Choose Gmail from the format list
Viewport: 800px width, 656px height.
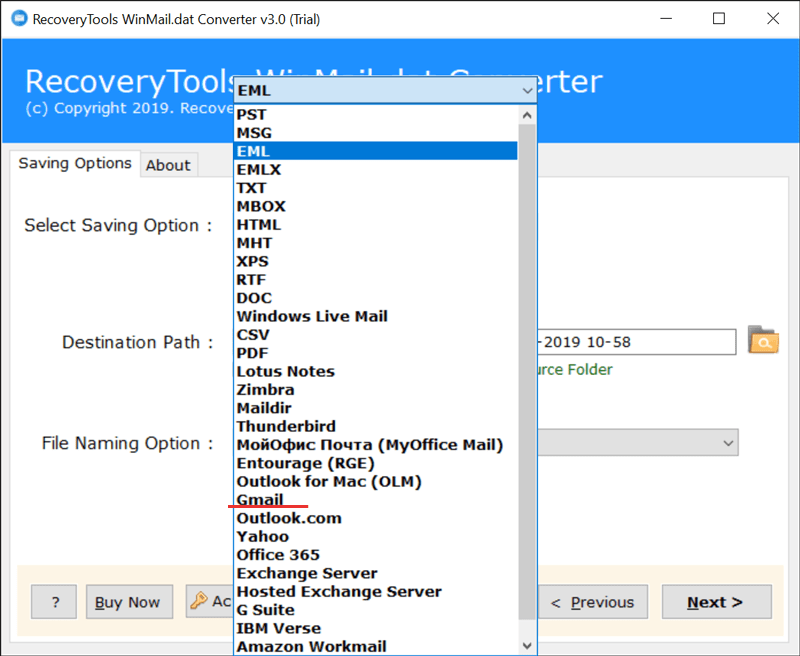click(x=260, y=500)
